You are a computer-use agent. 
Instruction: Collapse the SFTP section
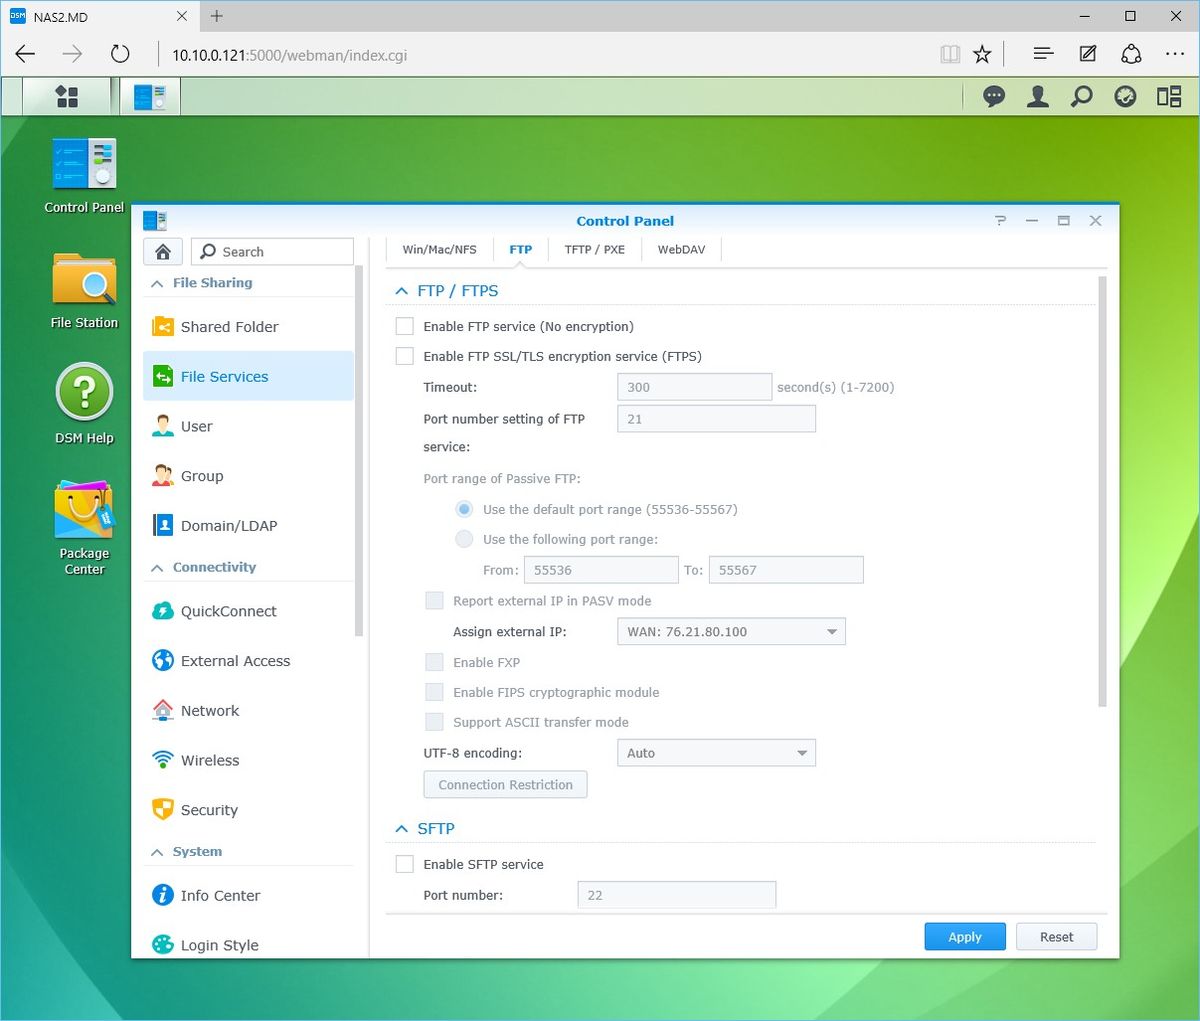tap(402, 829)
